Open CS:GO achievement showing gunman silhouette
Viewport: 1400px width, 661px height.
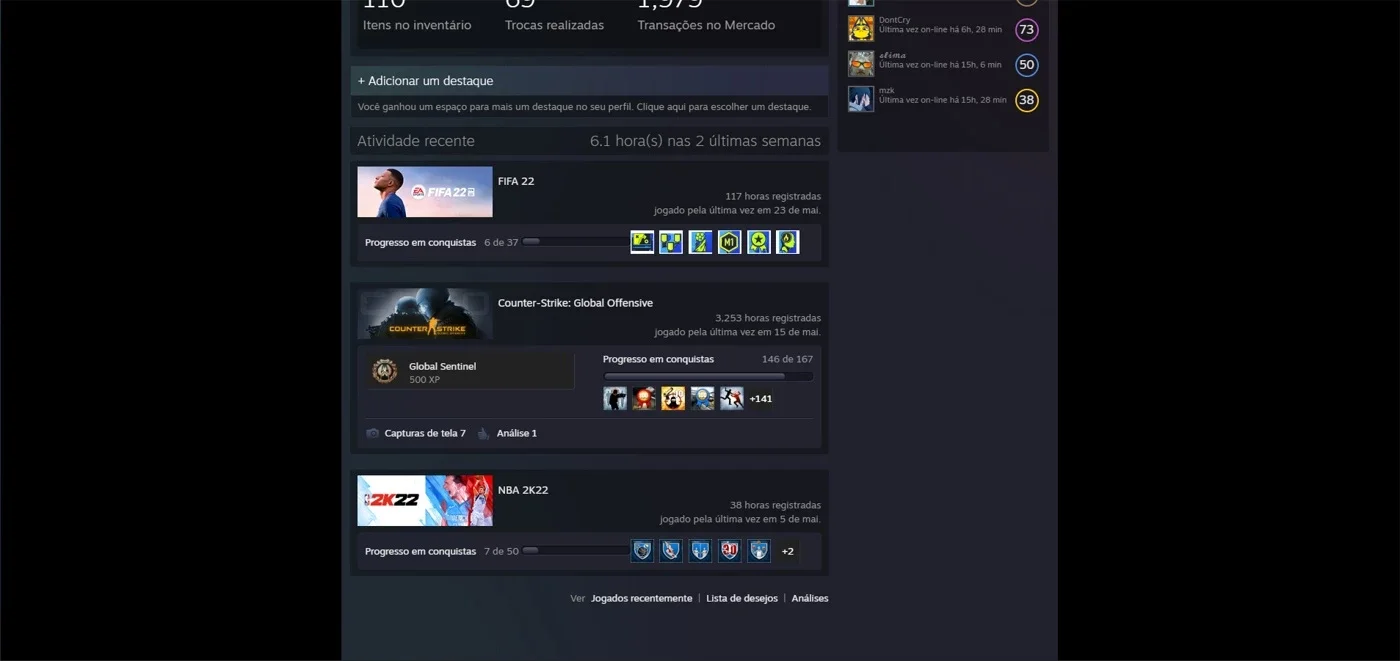point(615,398)
